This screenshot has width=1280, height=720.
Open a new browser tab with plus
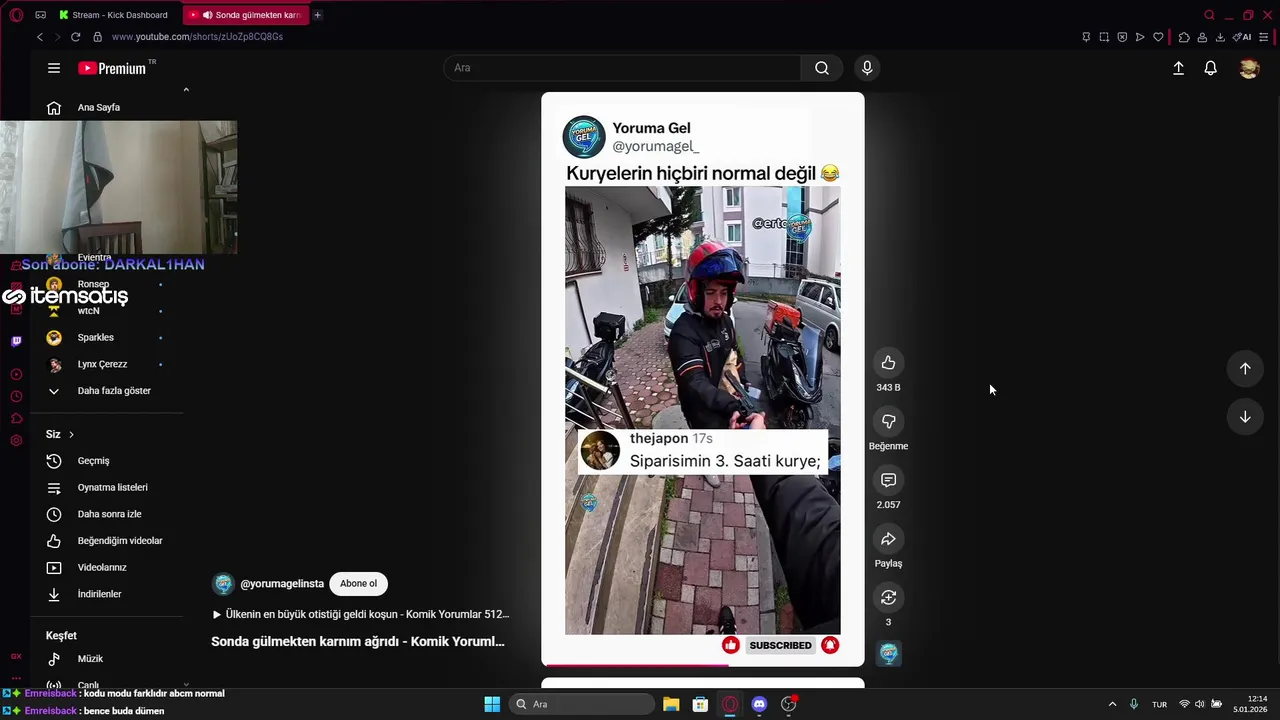[318, 15]
